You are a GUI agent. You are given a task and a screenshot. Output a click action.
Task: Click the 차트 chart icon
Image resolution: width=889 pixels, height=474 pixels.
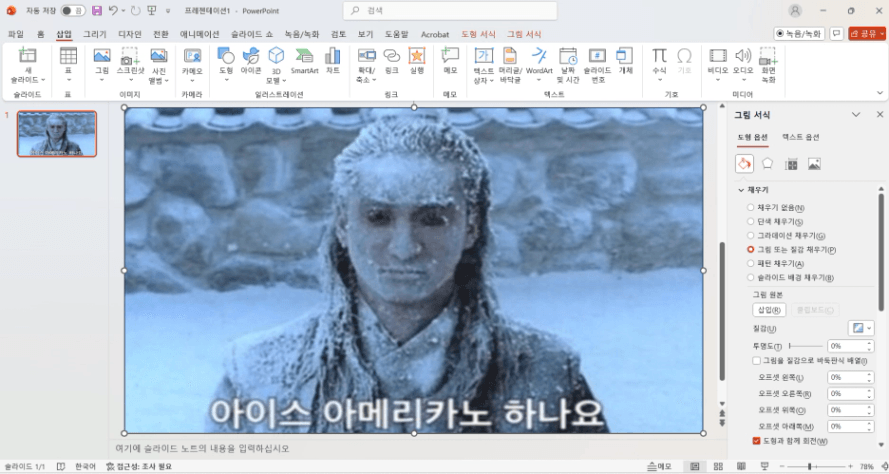(333, 56)
